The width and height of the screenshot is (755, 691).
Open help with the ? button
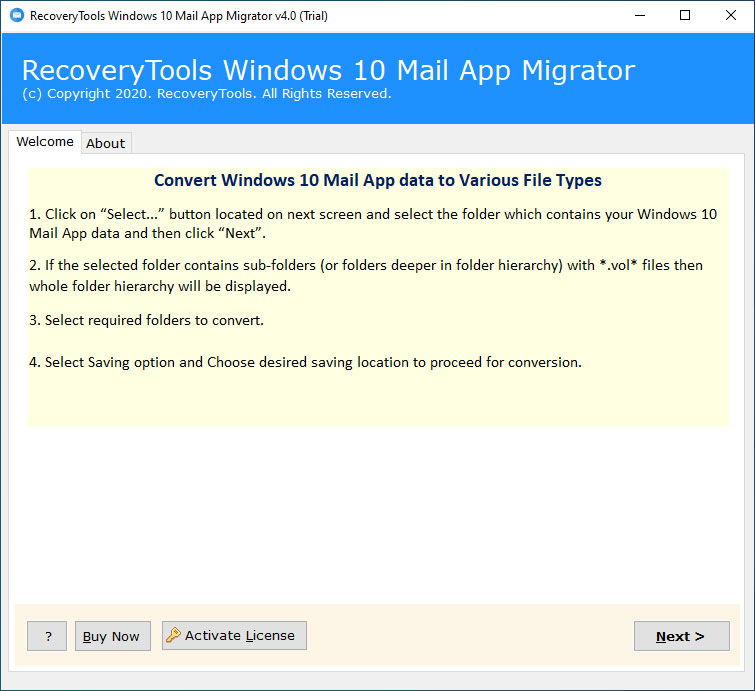(x=47, y=636)
